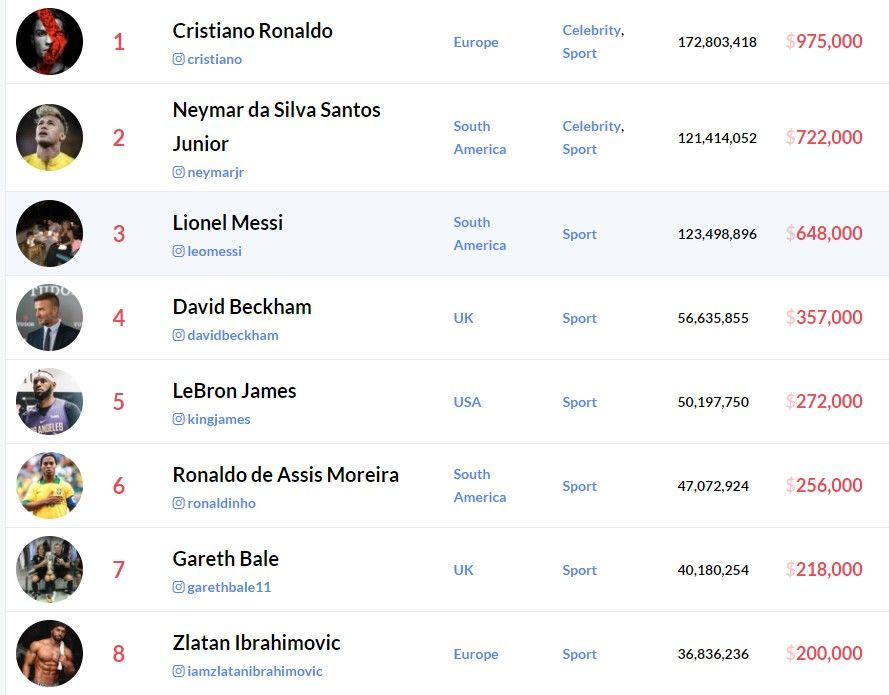Open Lionel Messi's profile thumbnail

[x=50, y=234]
